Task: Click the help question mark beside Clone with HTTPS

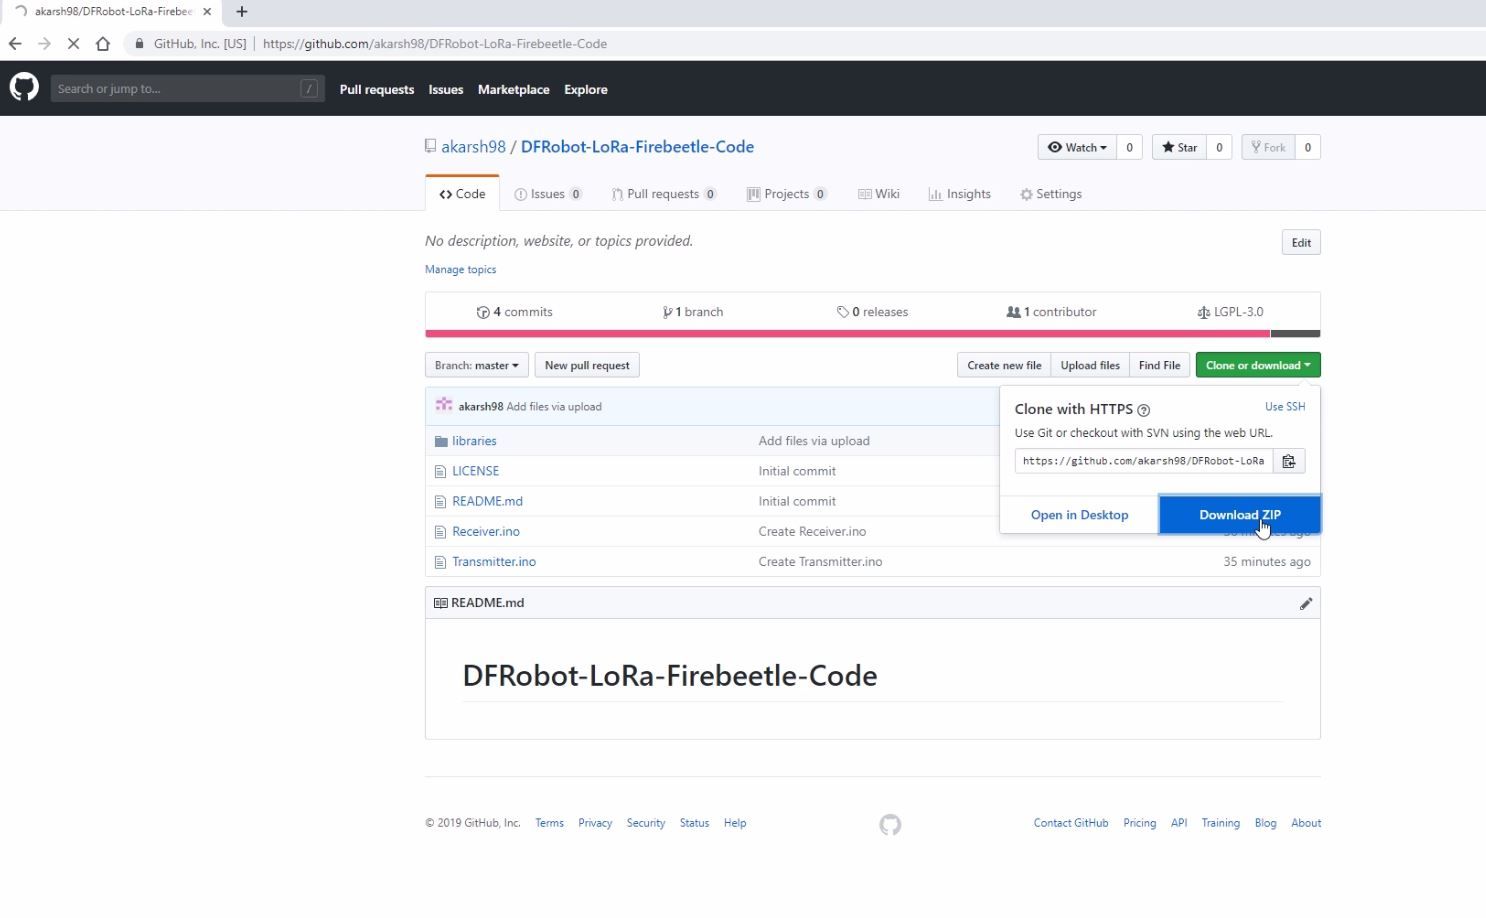Action: (x=1144, y=410)
